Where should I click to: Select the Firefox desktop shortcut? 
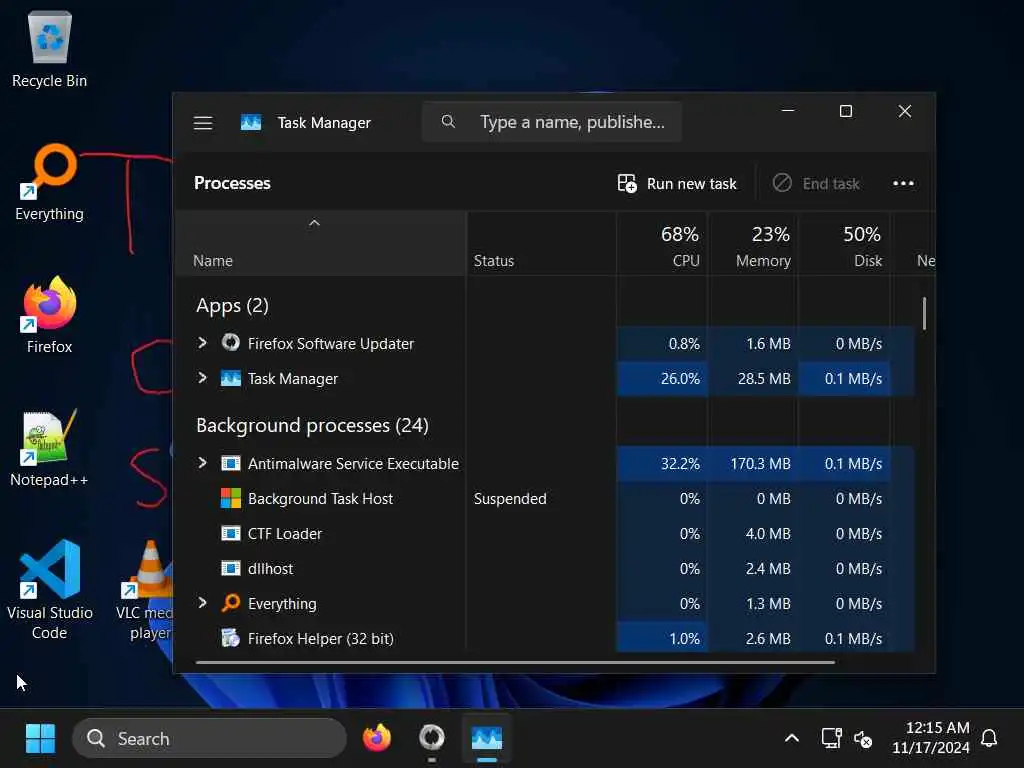tap(50, 316)
